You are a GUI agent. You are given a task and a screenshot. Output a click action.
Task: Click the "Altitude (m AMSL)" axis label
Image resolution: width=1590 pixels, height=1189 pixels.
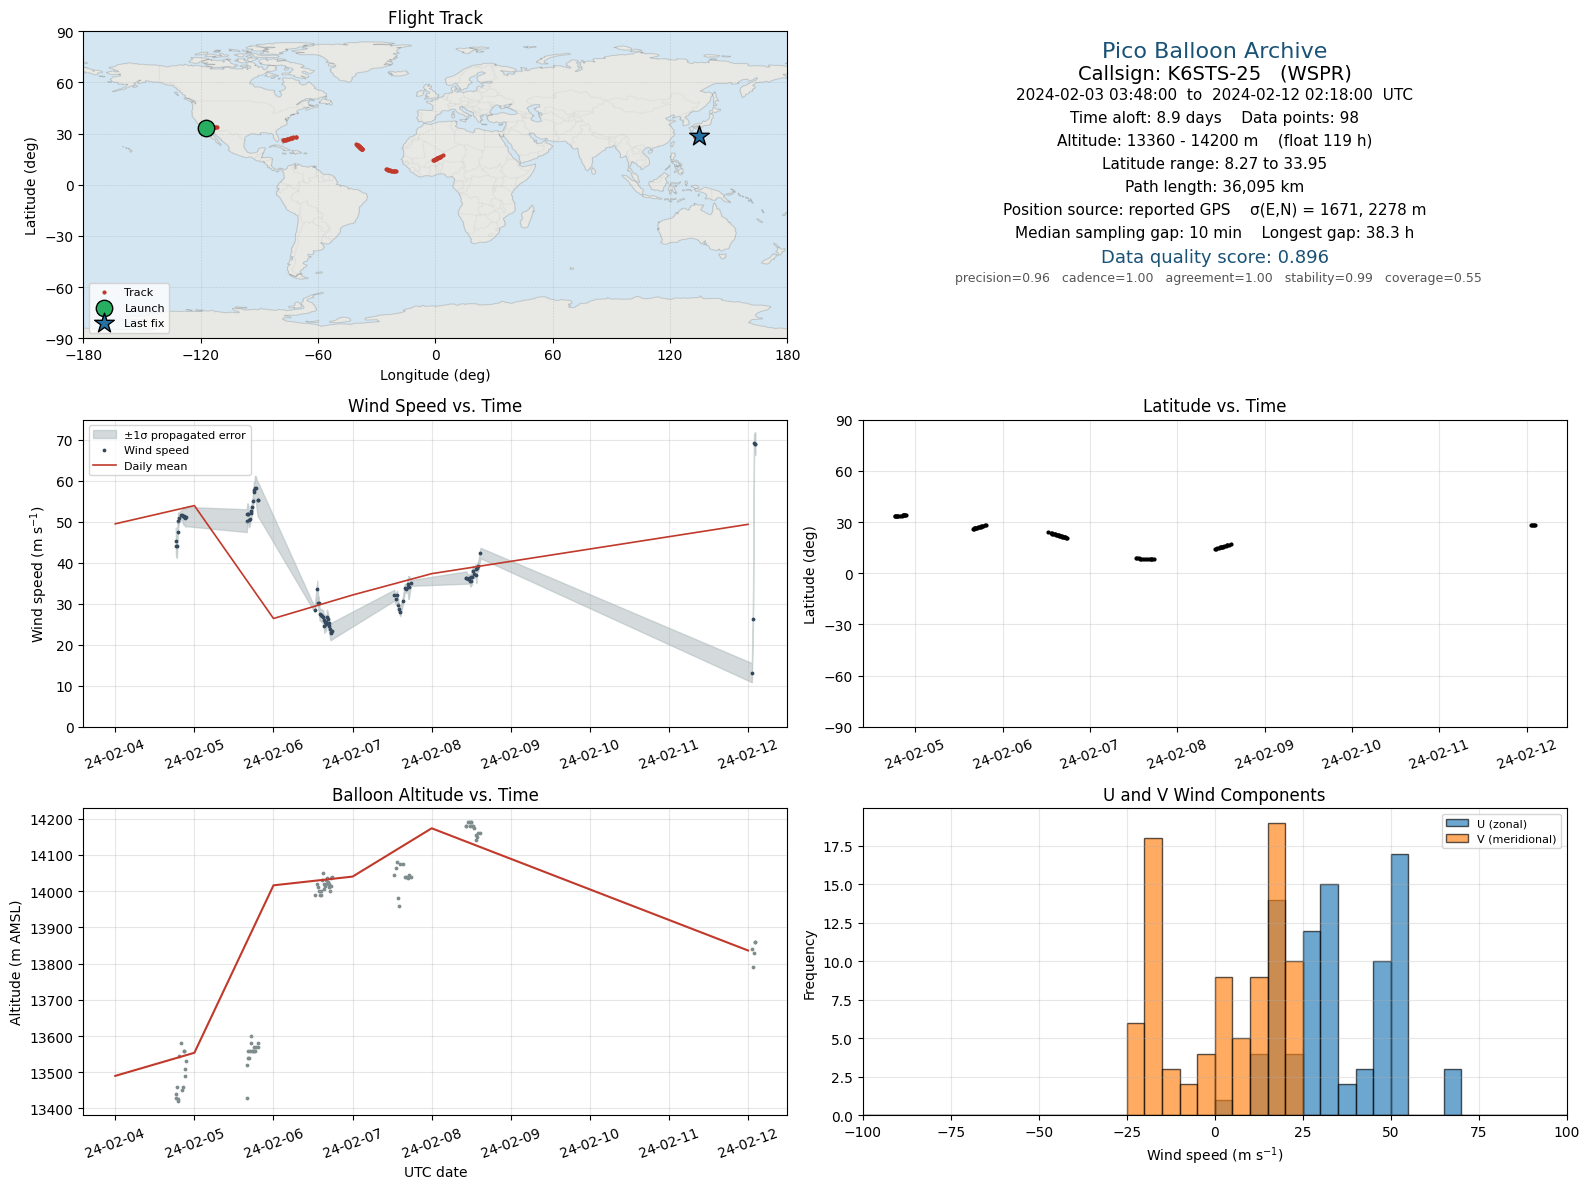16,962
